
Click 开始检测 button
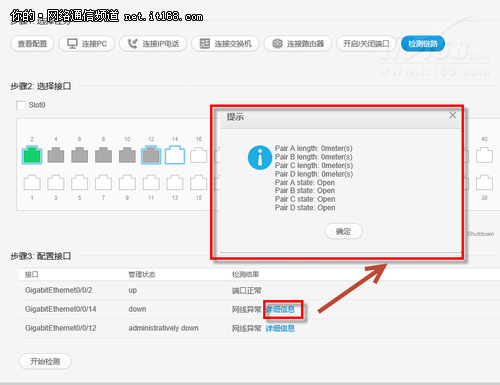(45, 361)
